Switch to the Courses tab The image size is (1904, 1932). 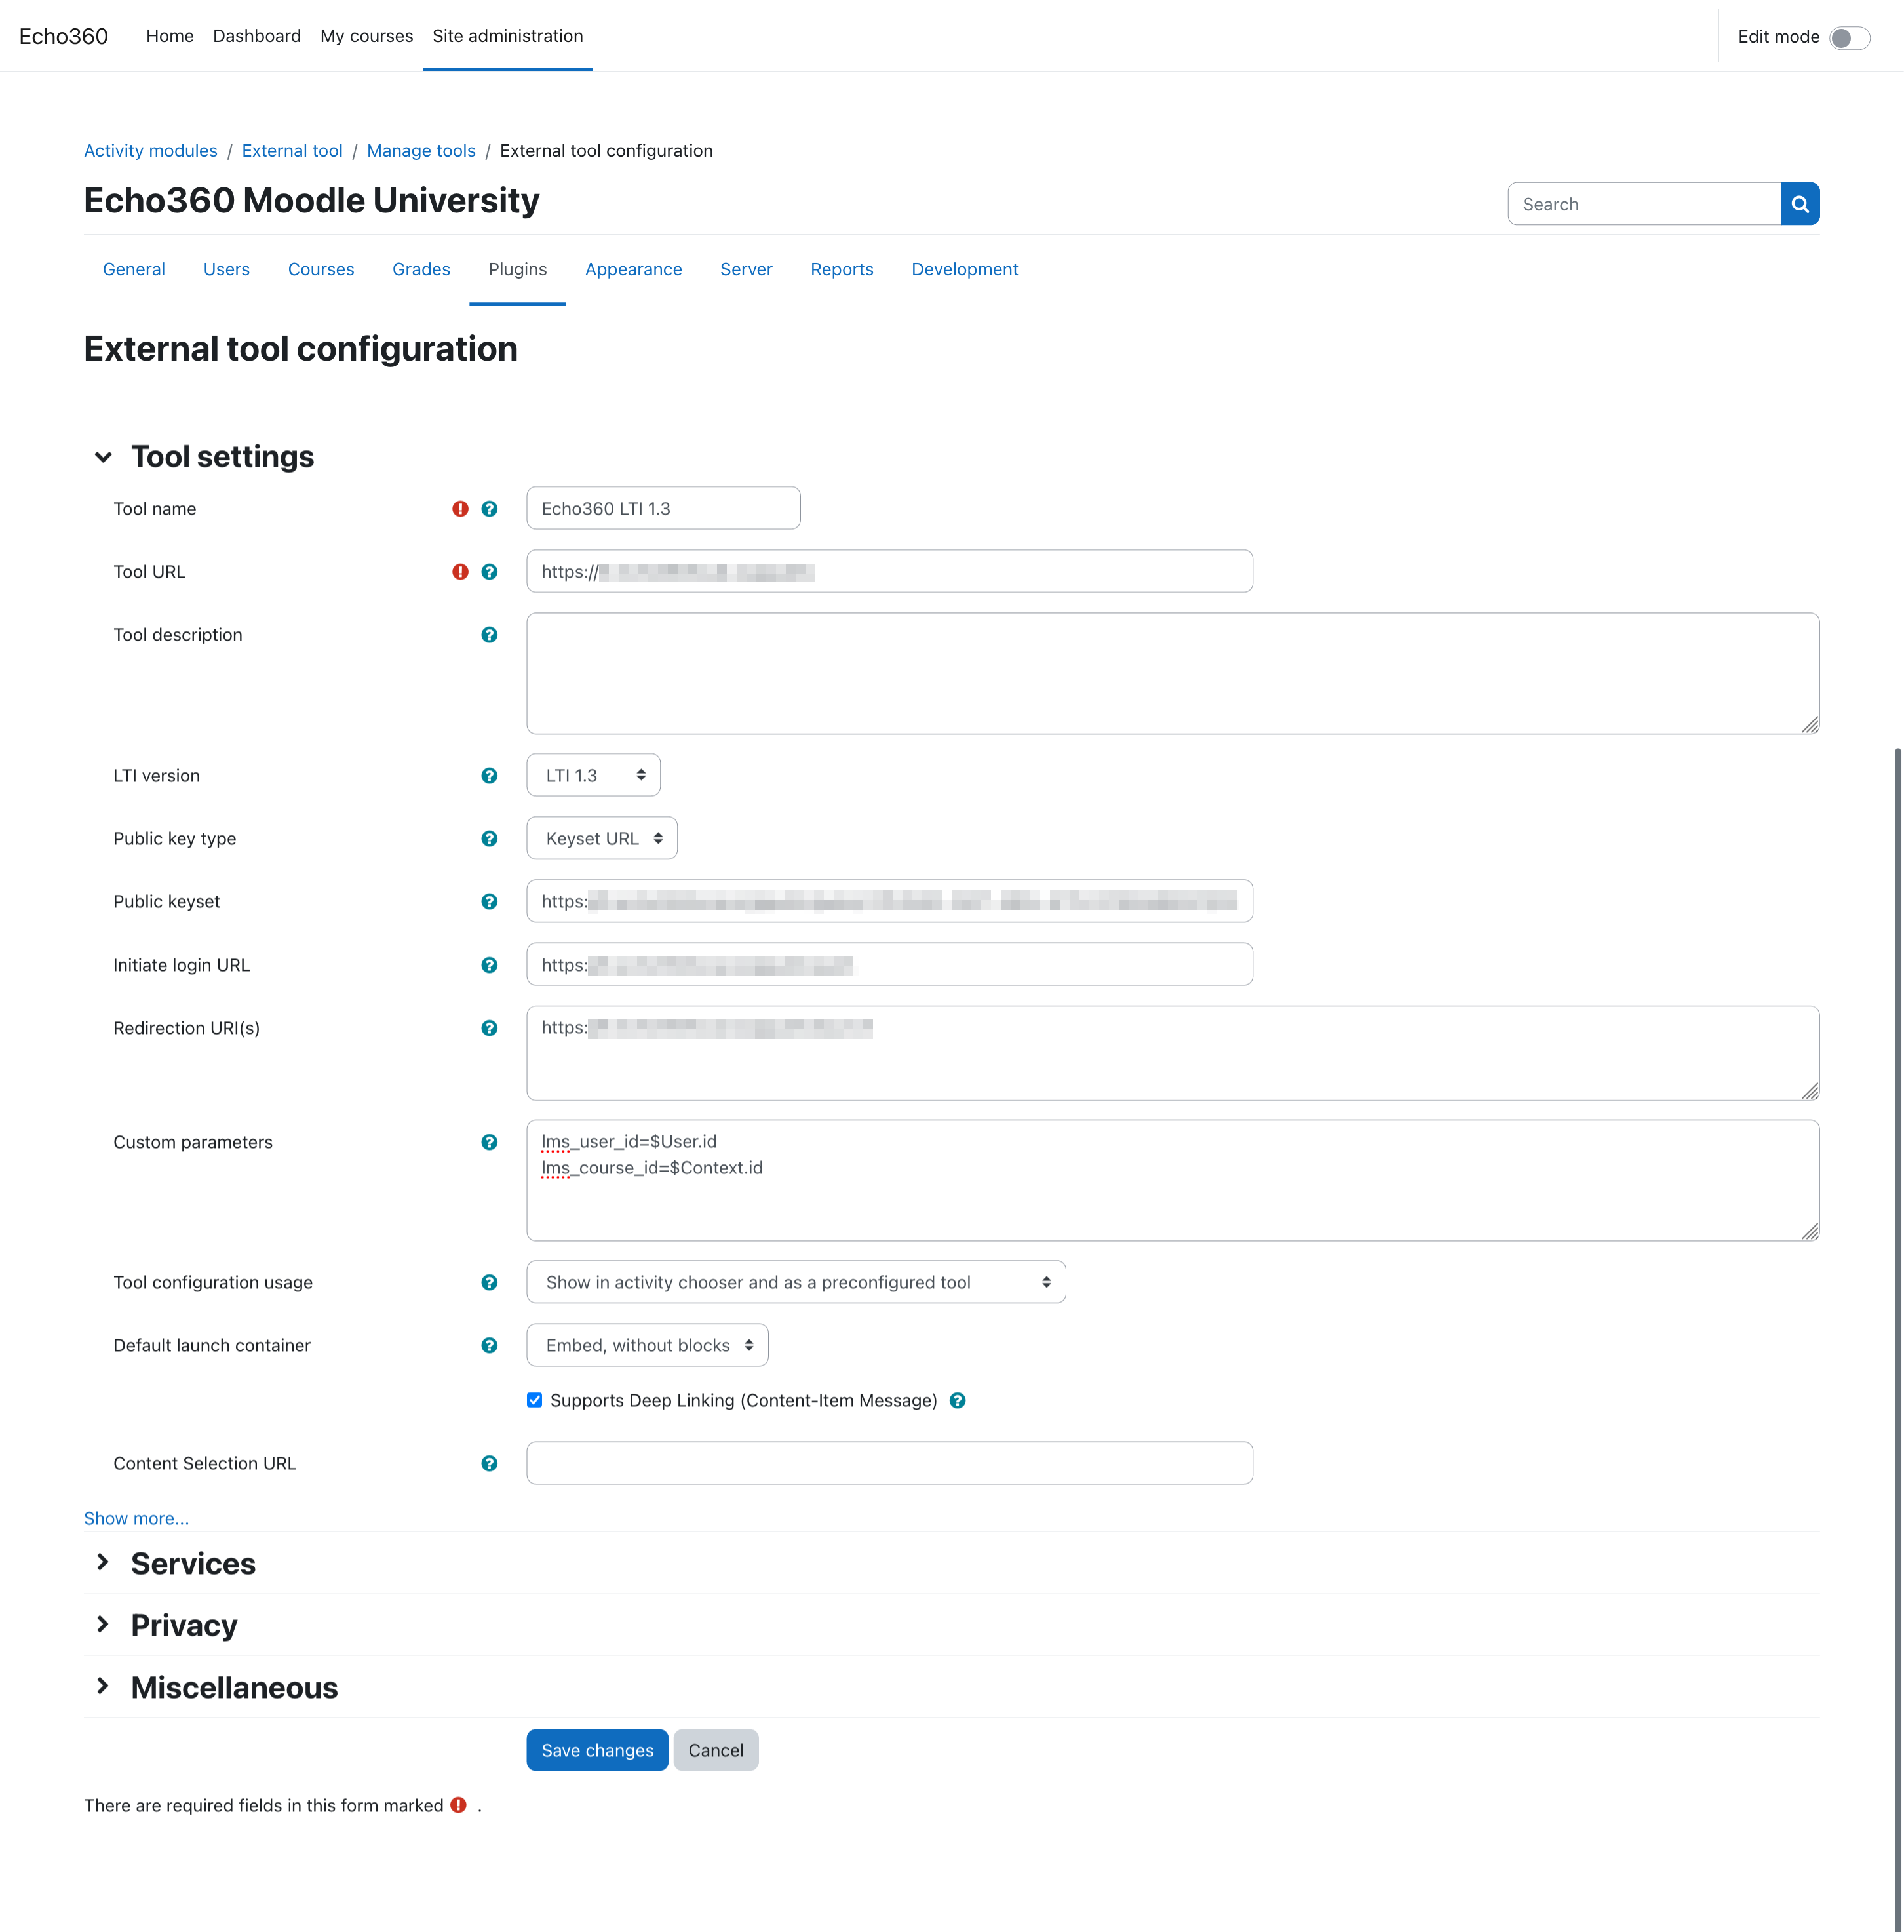pyautogui.click(x=321, y=269)
